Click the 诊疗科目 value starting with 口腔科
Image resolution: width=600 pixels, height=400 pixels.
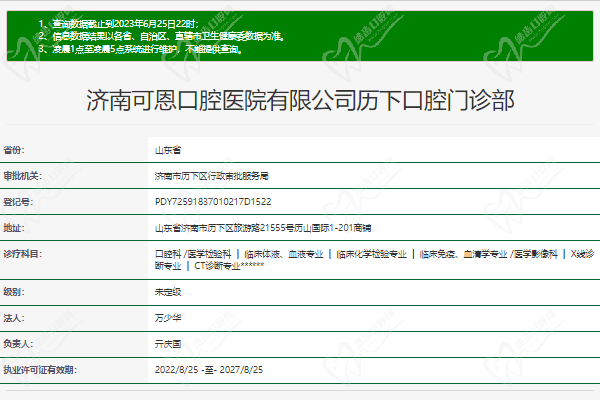point(374,260)
